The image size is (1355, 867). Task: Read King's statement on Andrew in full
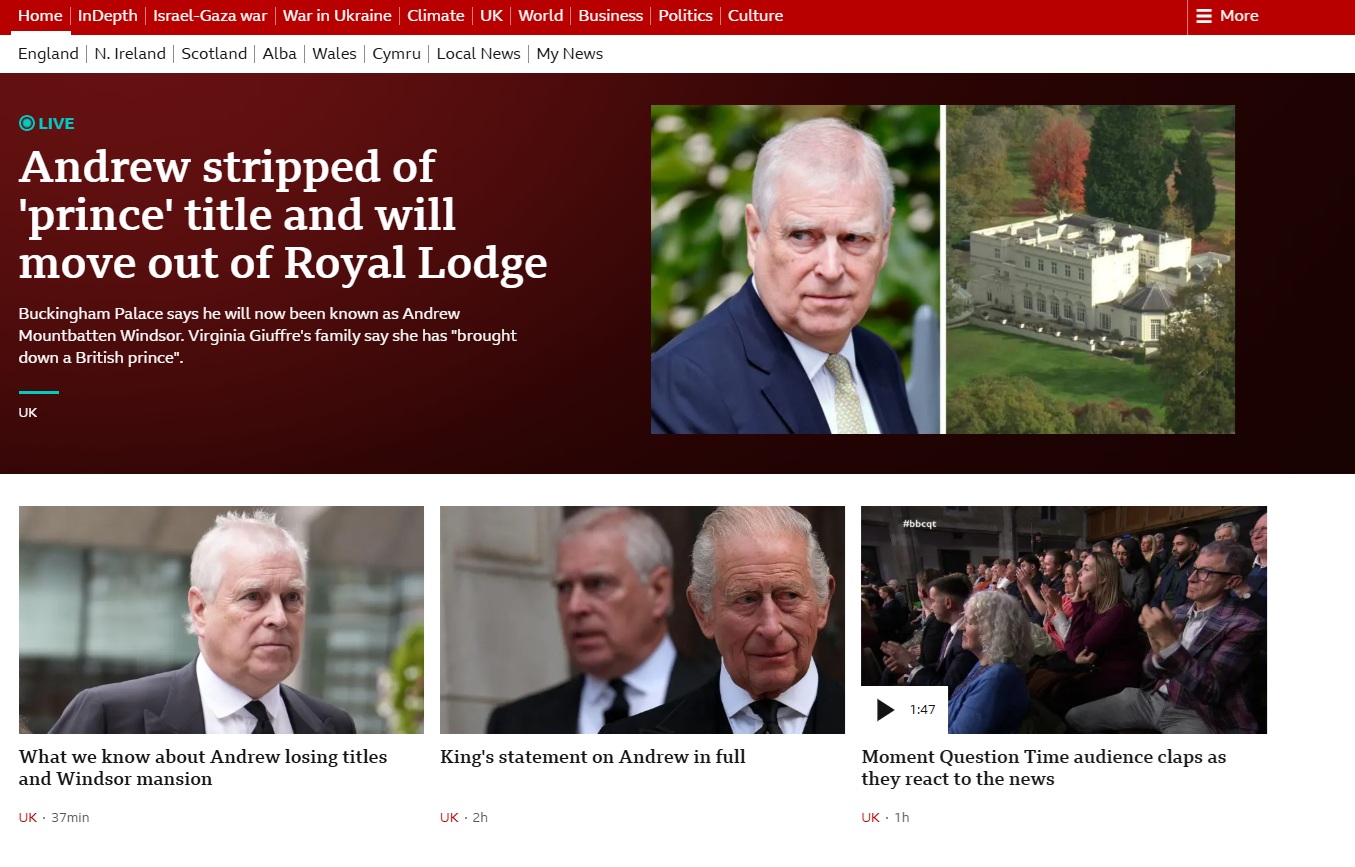(593, 757)
